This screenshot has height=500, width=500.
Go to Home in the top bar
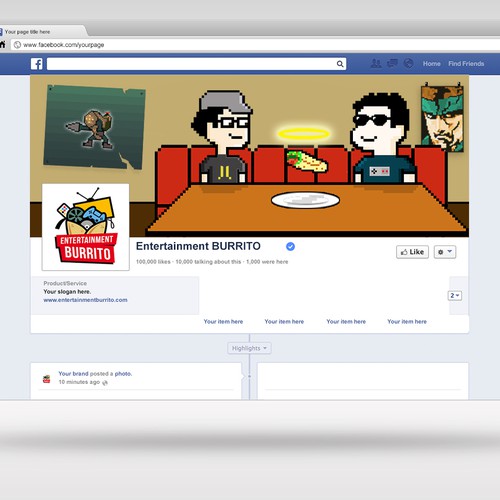pos(432,64)
